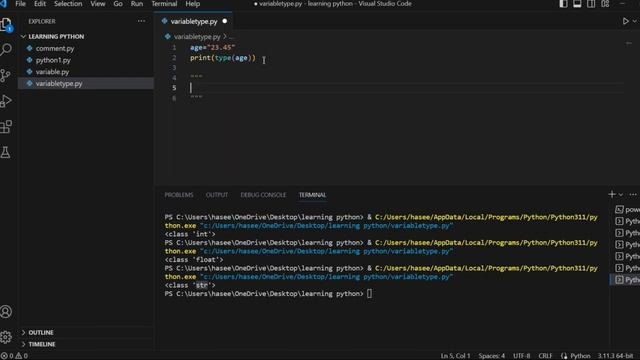Click Ln 5, Col 1 status item
The image size is (640, 360).
(455, 356)
